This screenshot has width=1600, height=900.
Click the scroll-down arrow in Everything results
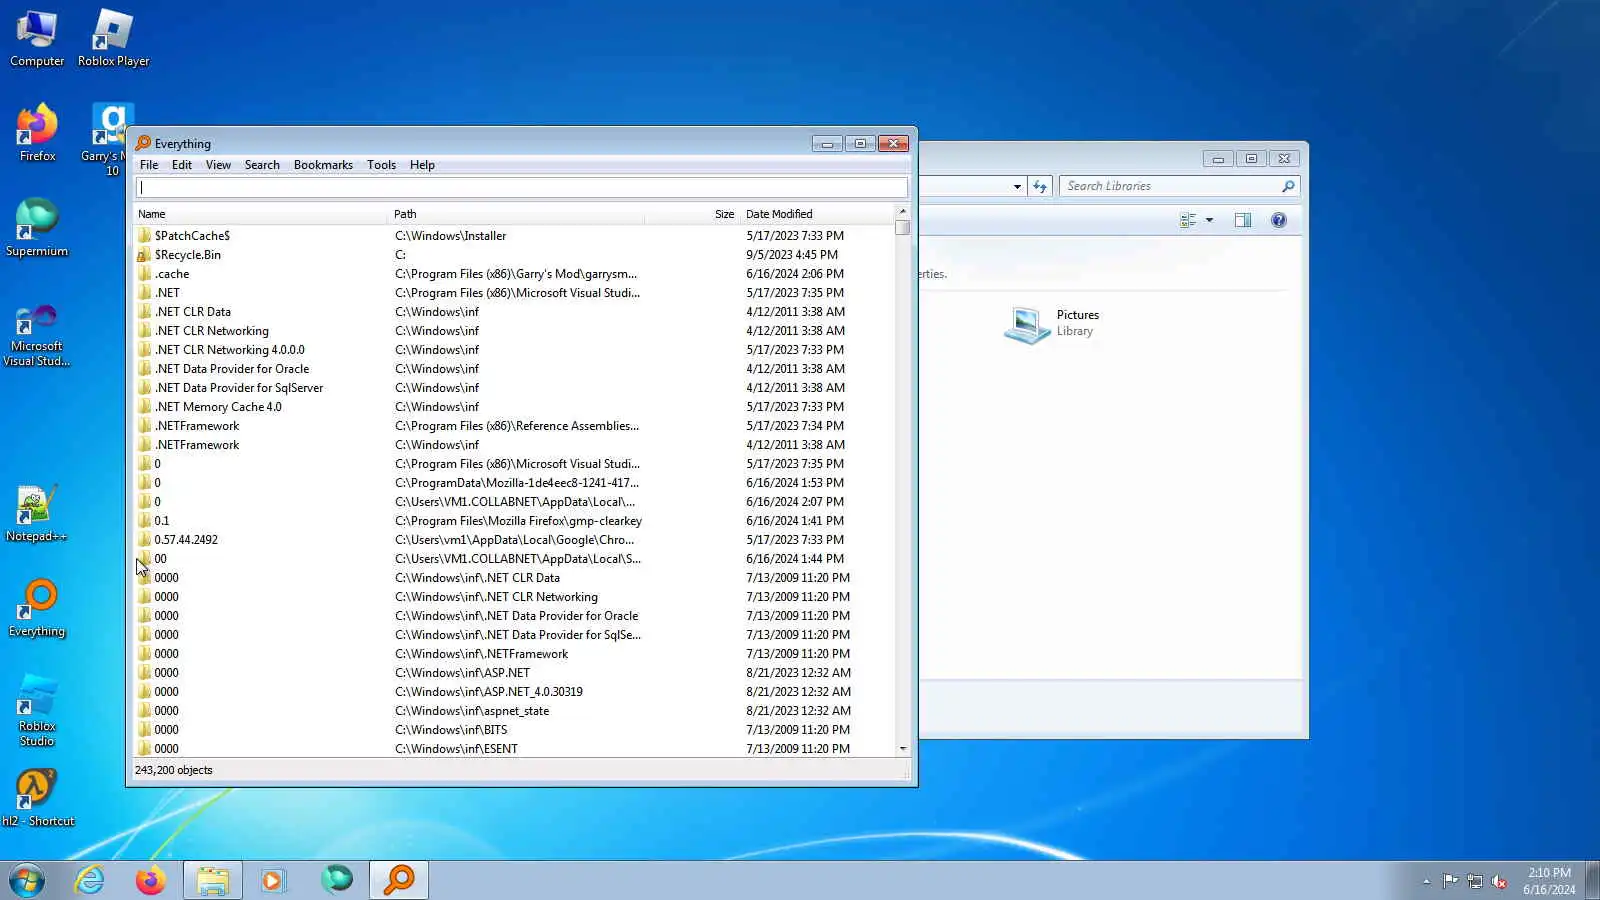point(903,748)
